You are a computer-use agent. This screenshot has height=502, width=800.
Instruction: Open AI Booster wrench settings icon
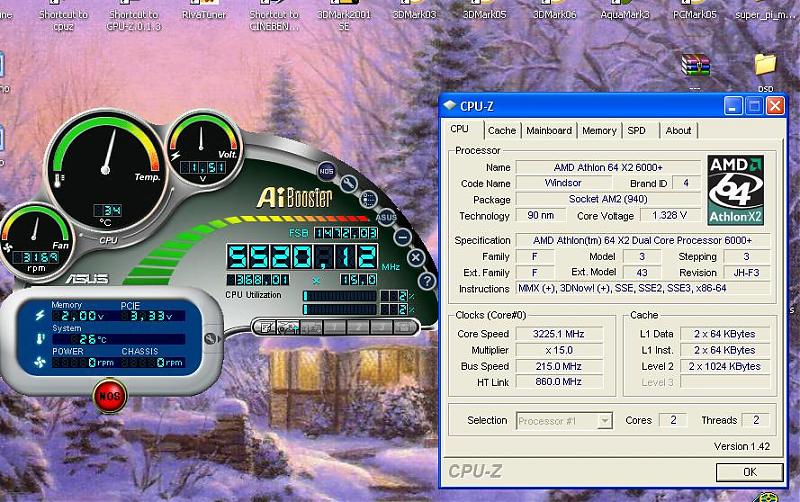pyautogui.click(x=348, y=183)
